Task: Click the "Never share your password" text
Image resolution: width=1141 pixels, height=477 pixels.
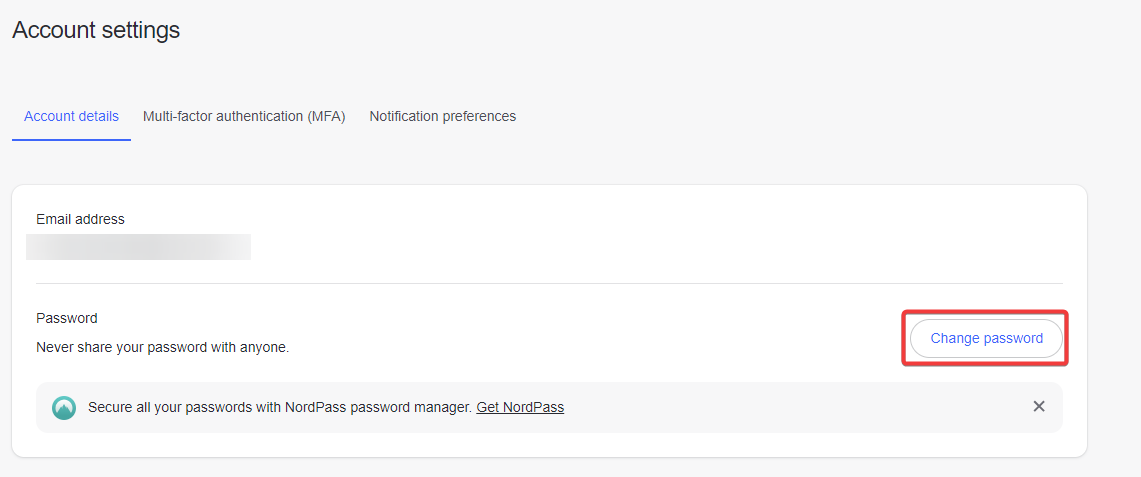Action: (x=162, y=348)
